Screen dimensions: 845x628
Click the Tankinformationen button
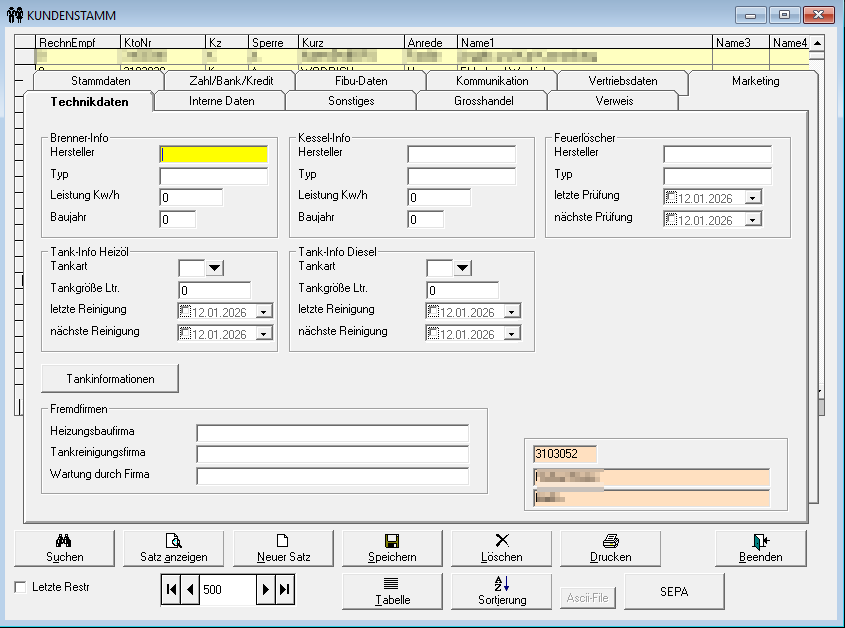click(x=110, y=379)
